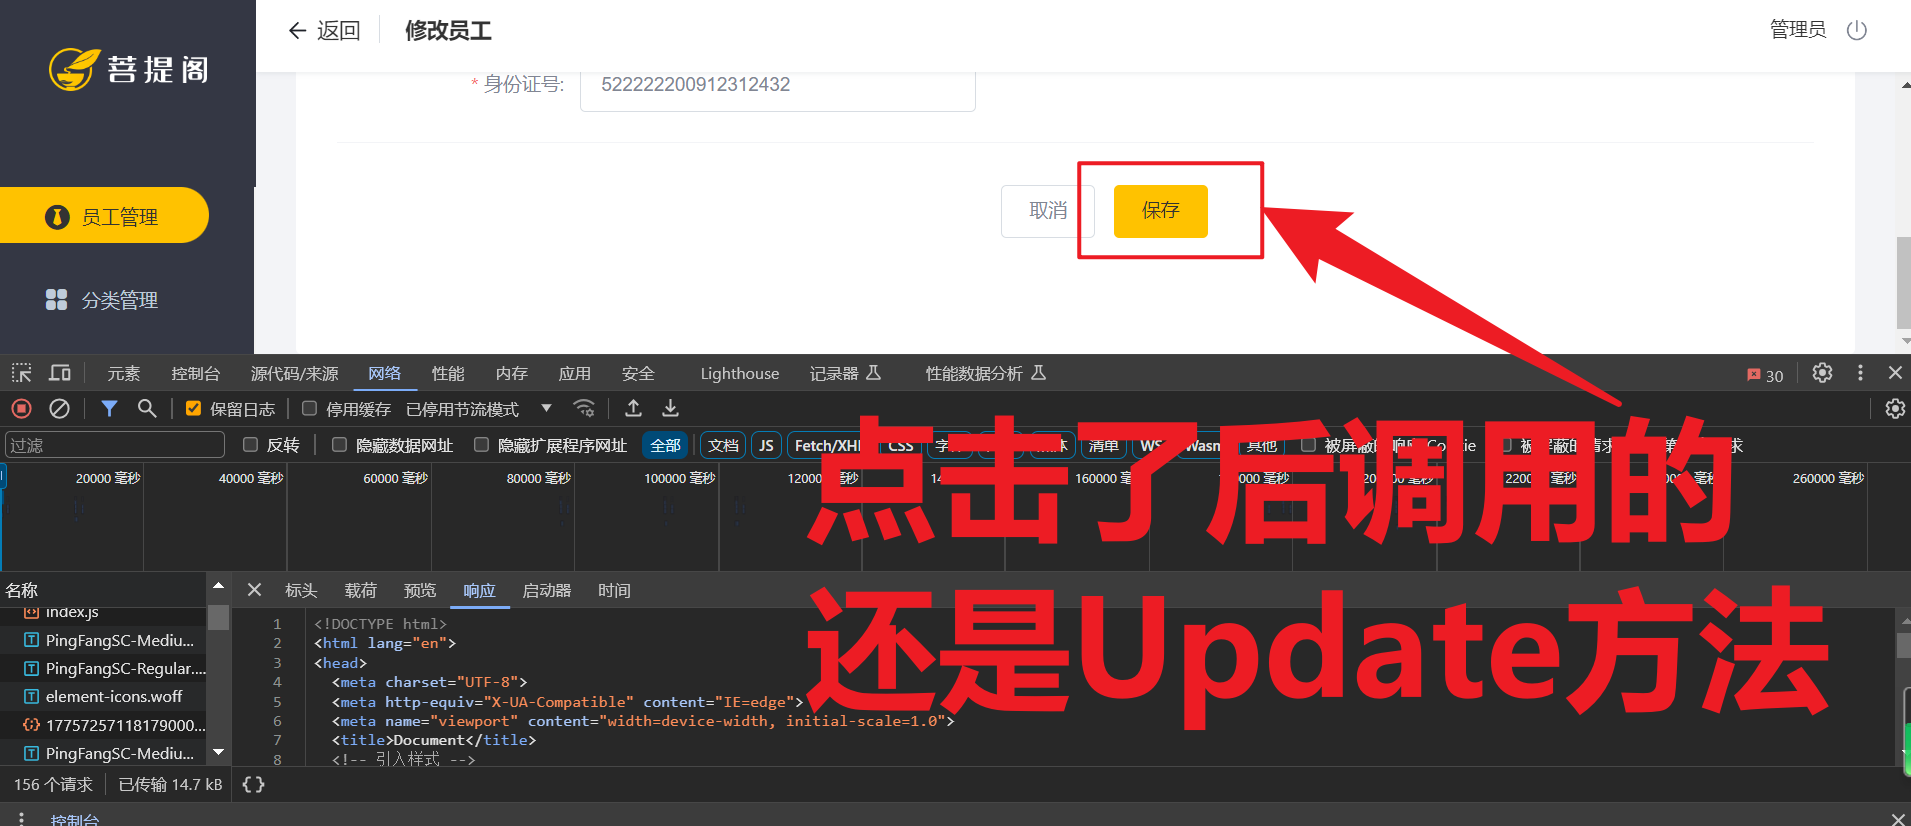This screenshot has width=1911, height=826.
Task: Clear the network log
Action: 59,408
